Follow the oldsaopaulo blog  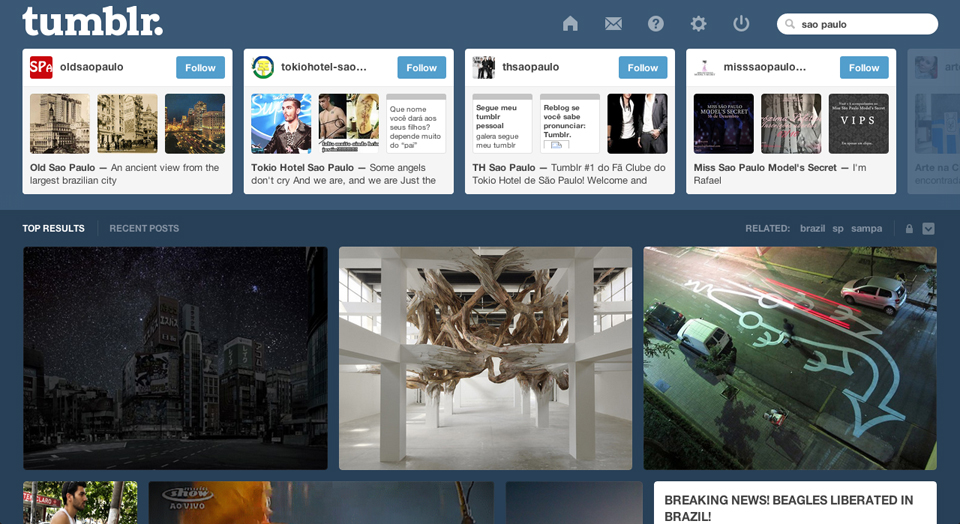[200, 67]
